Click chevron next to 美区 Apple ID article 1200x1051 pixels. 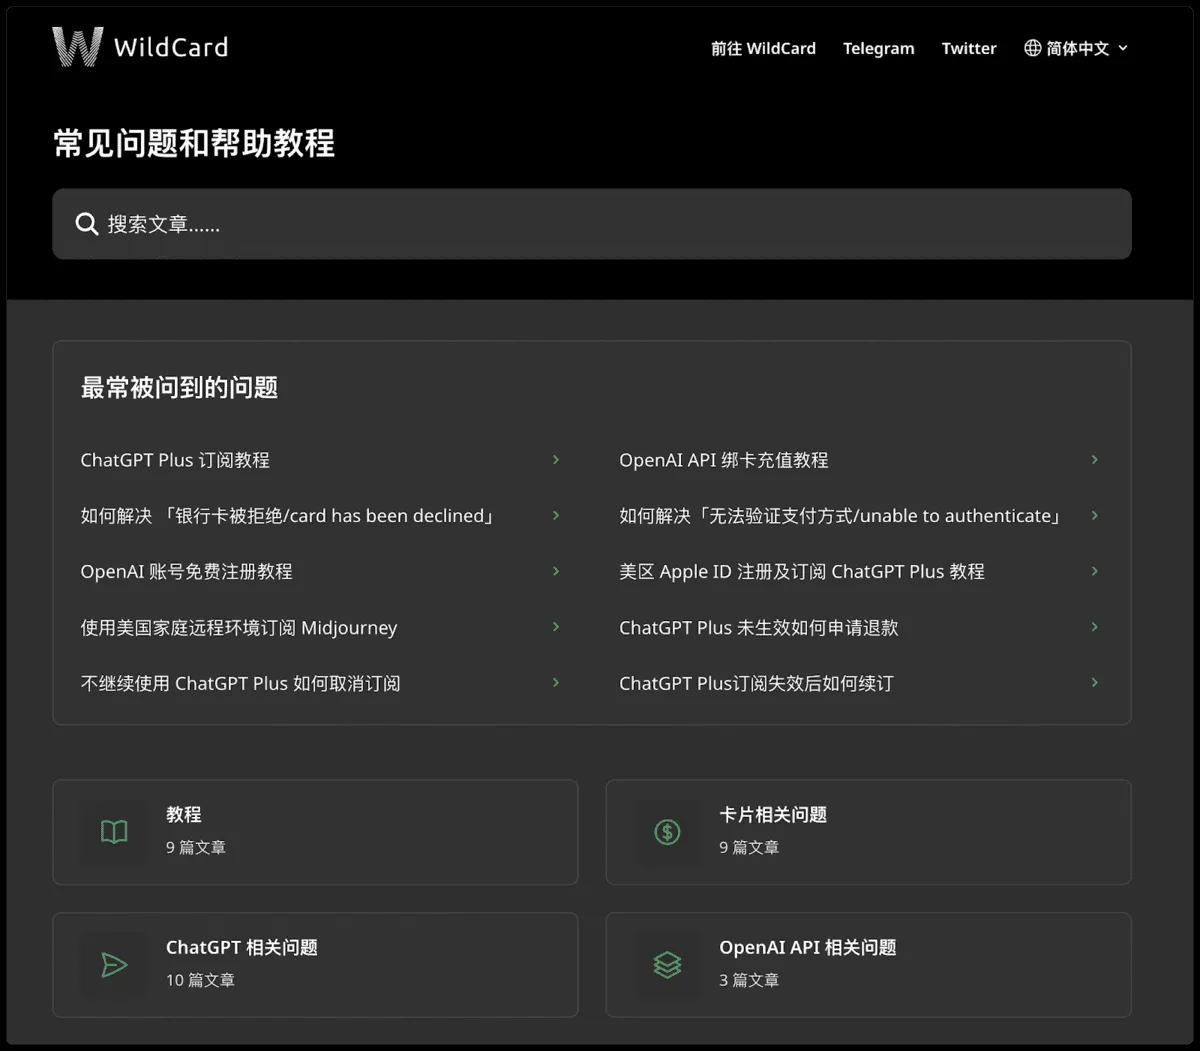(x=1095, y=571)
